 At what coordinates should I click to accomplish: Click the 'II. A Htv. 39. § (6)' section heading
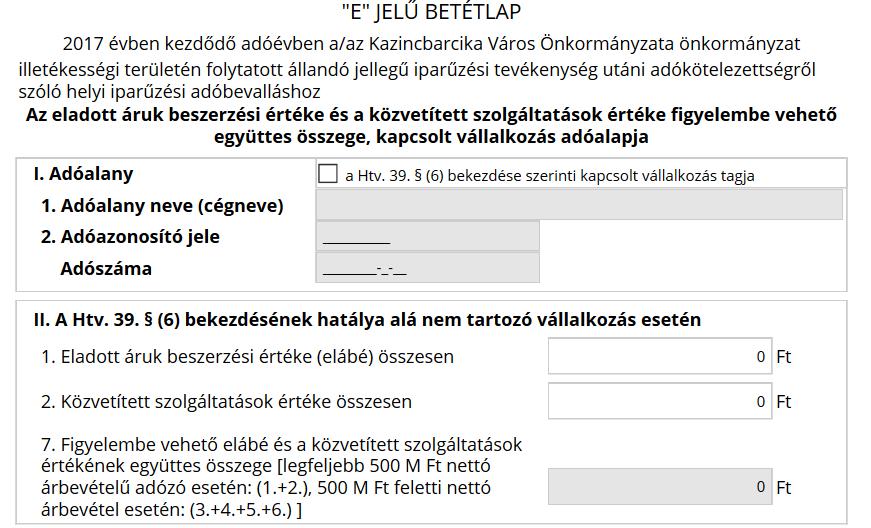tap(367, 320)
